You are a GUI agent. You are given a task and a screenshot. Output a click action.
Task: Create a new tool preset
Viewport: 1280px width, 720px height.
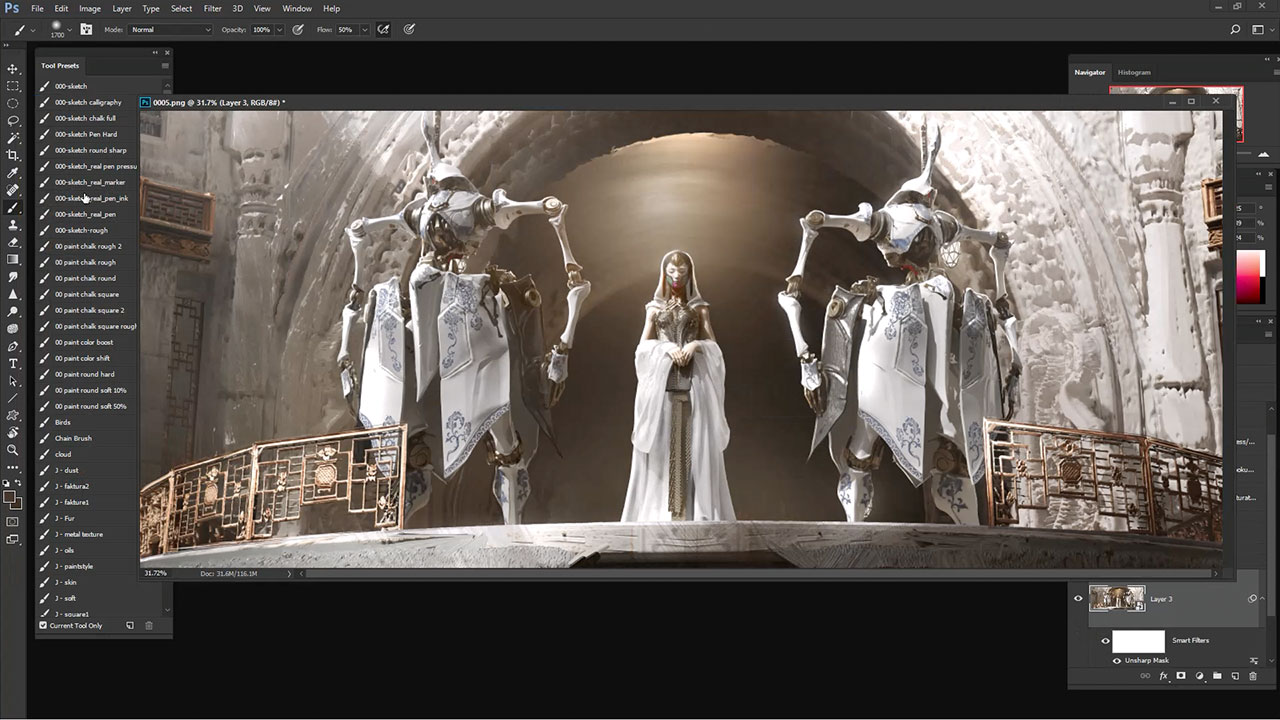pos(130,626)
